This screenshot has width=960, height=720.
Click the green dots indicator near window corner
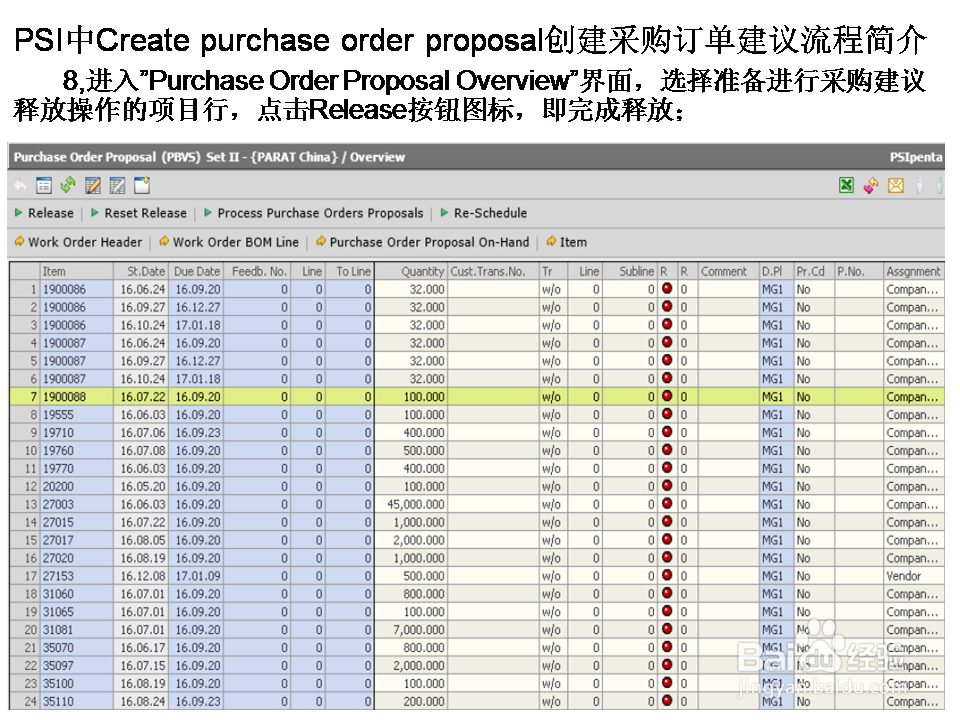pyautogui.click(x=940, y=185)
